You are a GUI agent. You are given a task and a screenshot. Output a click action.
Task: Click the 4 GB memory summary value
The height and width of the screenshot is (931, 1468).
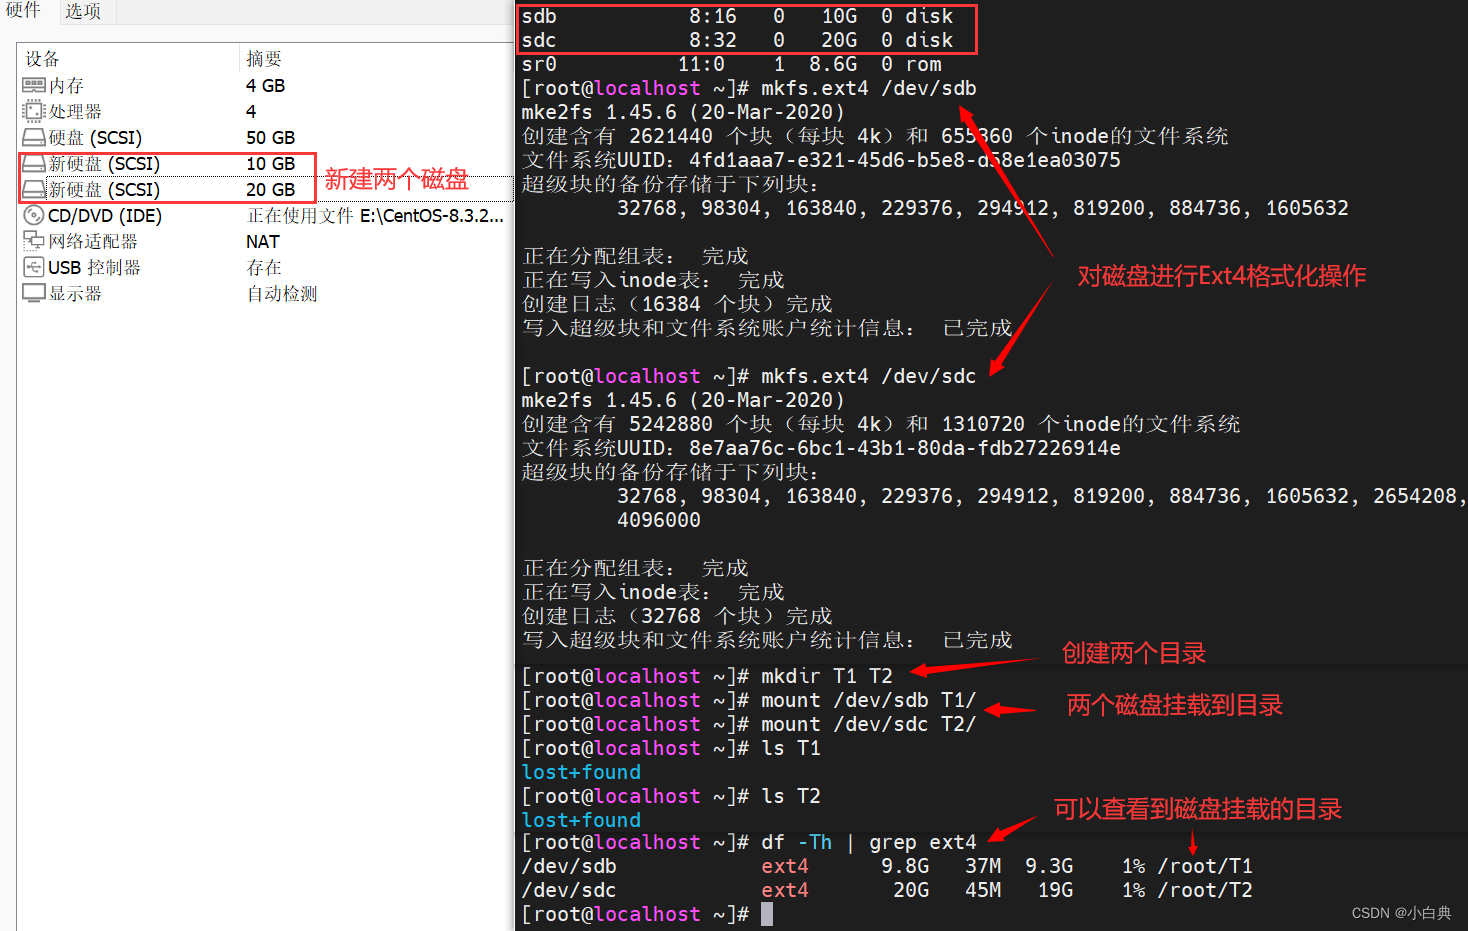coord(266,86)
